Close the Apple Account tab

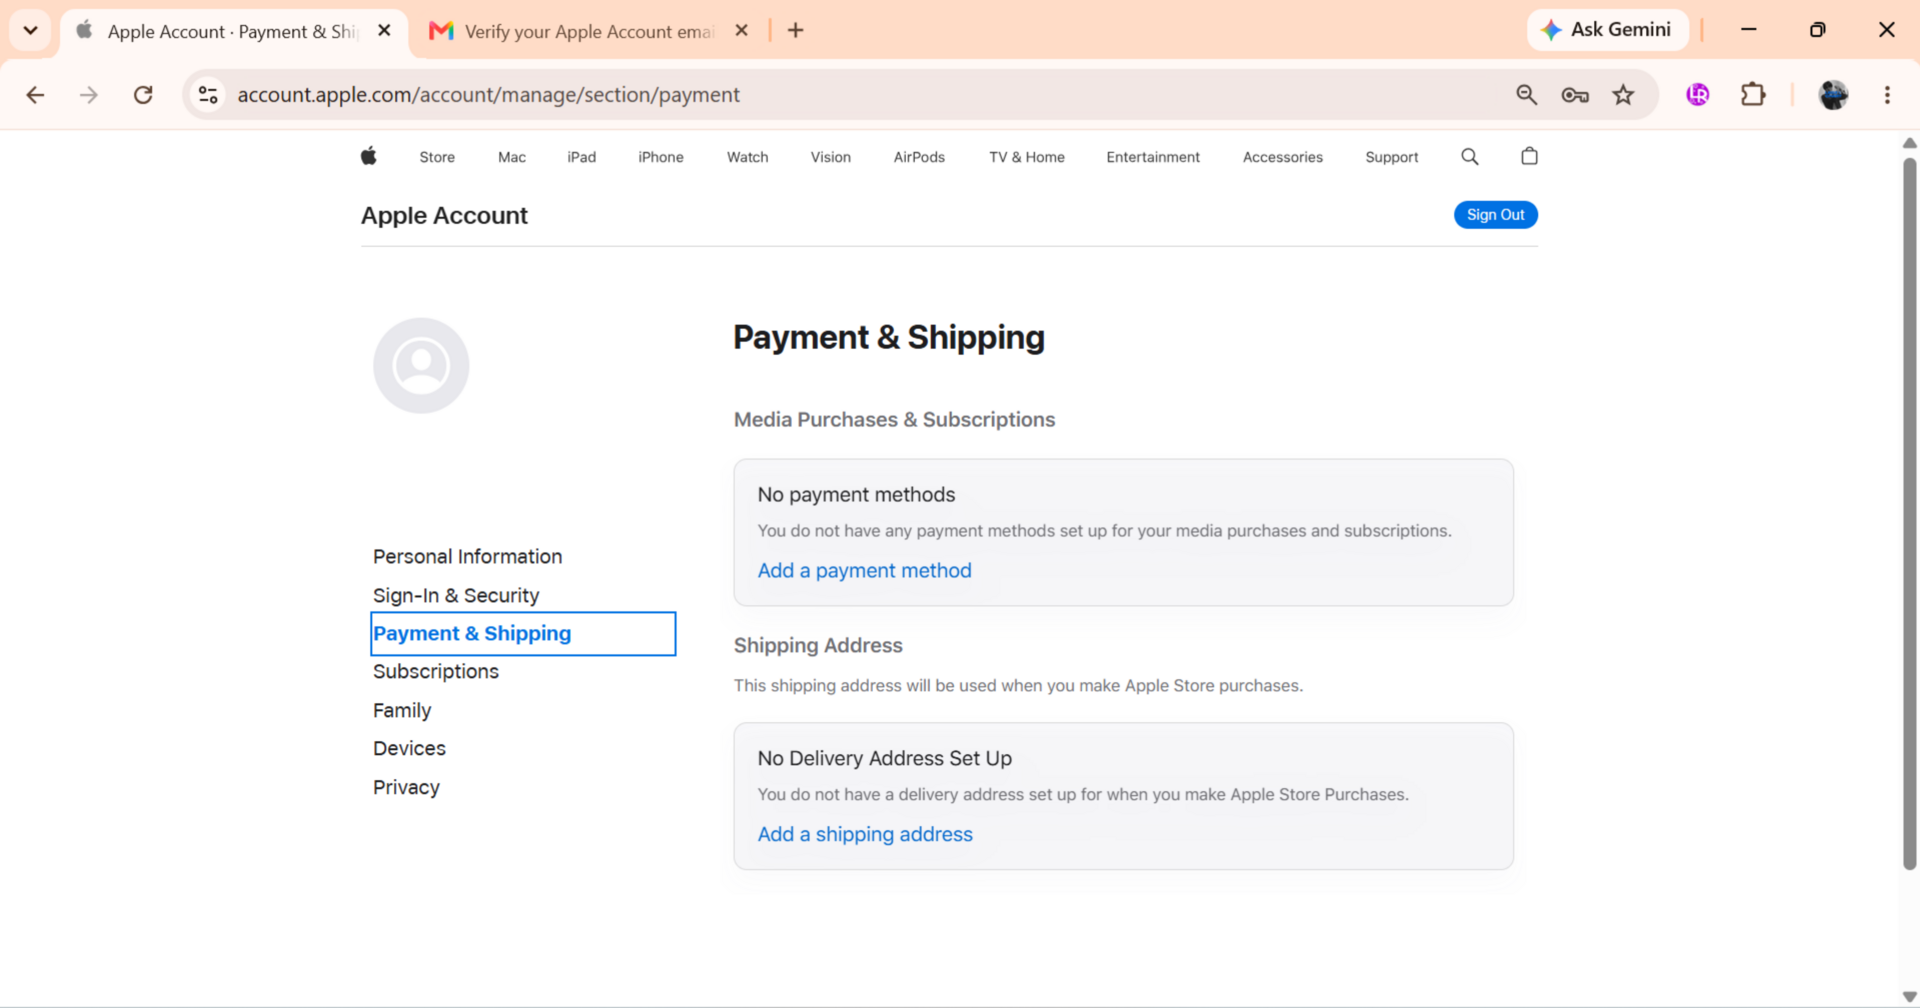tap(384, 31)
